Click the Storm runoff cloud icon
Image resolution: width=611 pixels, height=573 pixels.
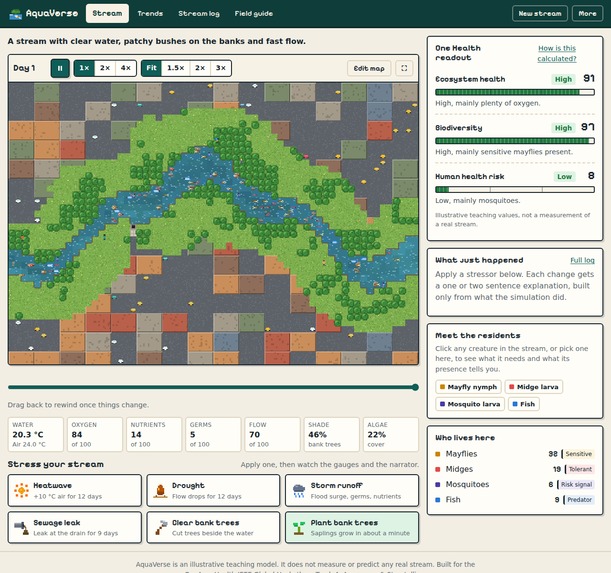[299, 491]
